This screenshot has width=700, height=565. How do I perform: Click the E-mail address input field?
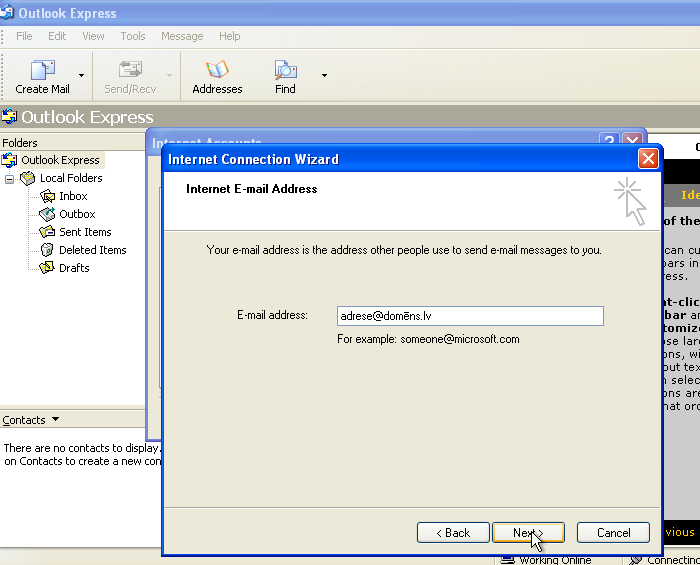pos(470,316)
